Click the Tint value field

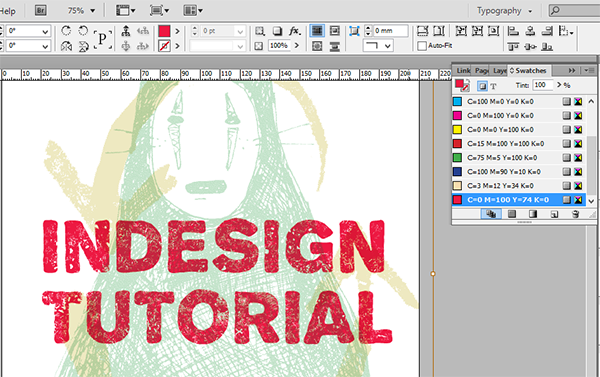[x=543, y=85]
